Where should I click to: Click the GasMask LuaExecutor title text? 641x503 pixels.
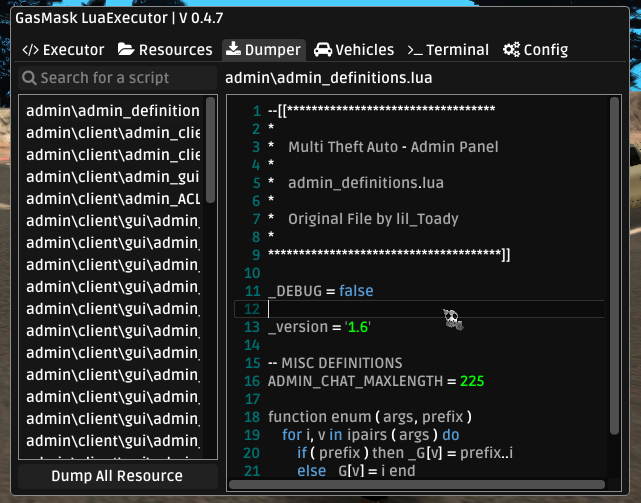point(119,18)
